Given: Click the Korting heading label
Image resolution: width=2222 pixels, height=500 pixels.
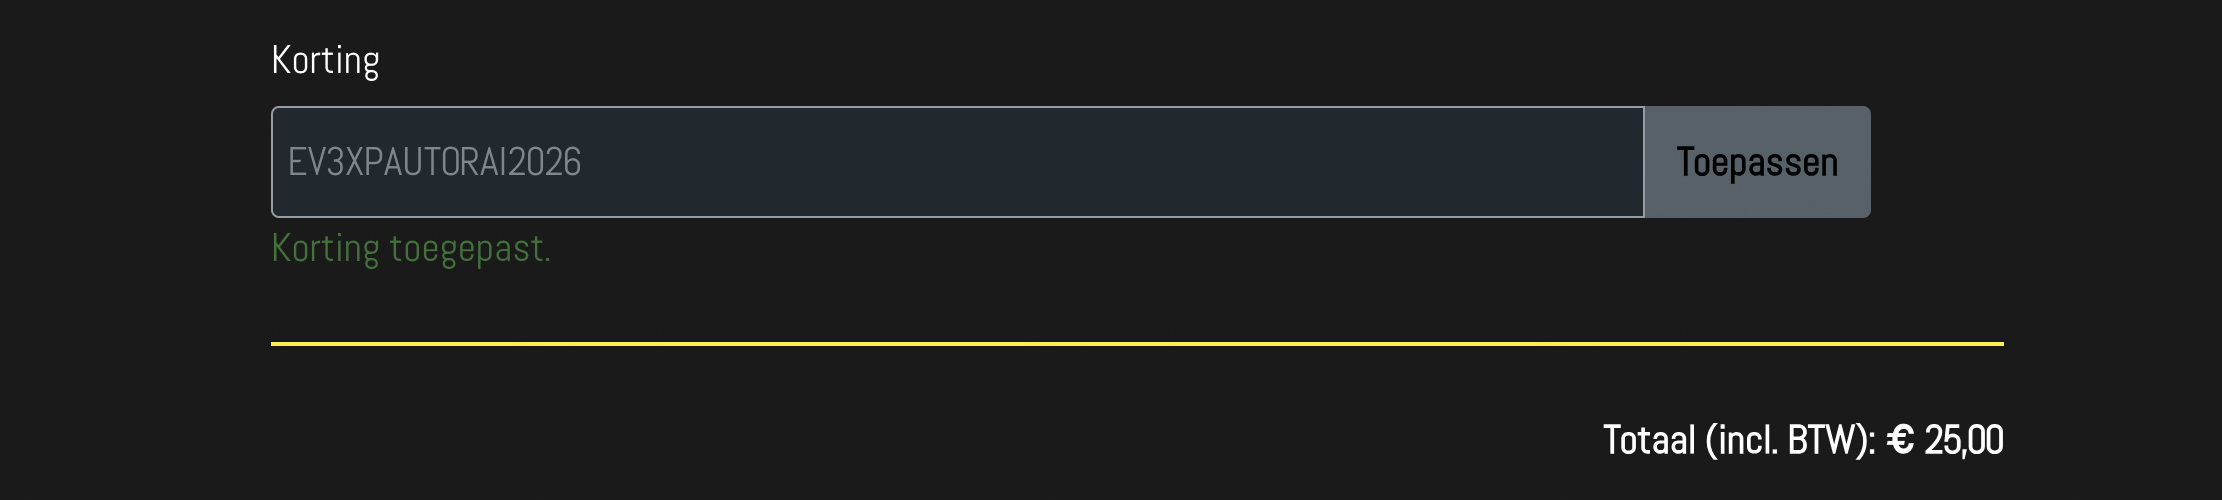Looking at the screenshot, I should pos(325,61).
